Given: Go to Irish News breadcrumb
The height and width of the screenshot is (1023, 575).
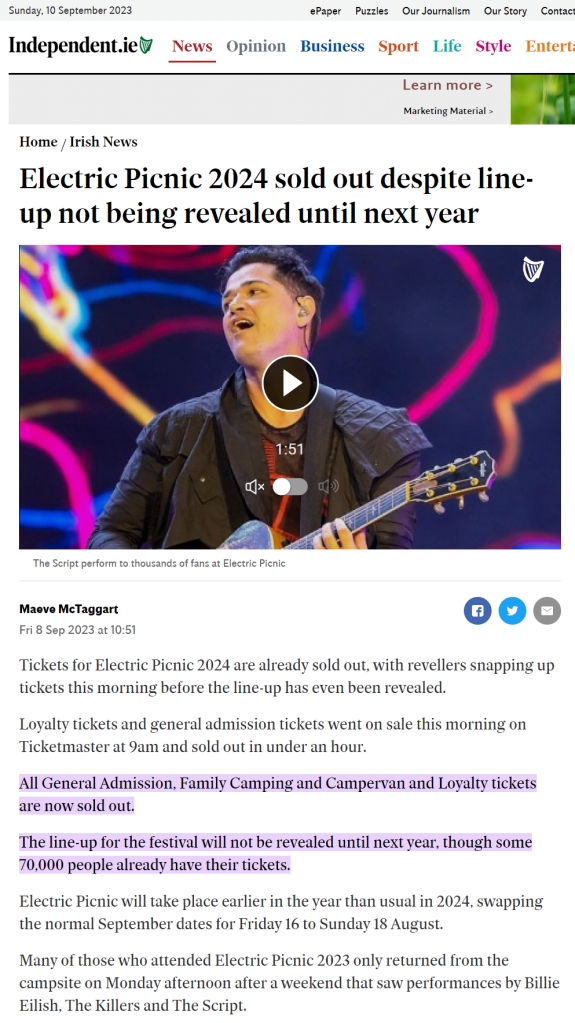Looking at the screenshot, I should pyautogui.click(x=103, y=142).
